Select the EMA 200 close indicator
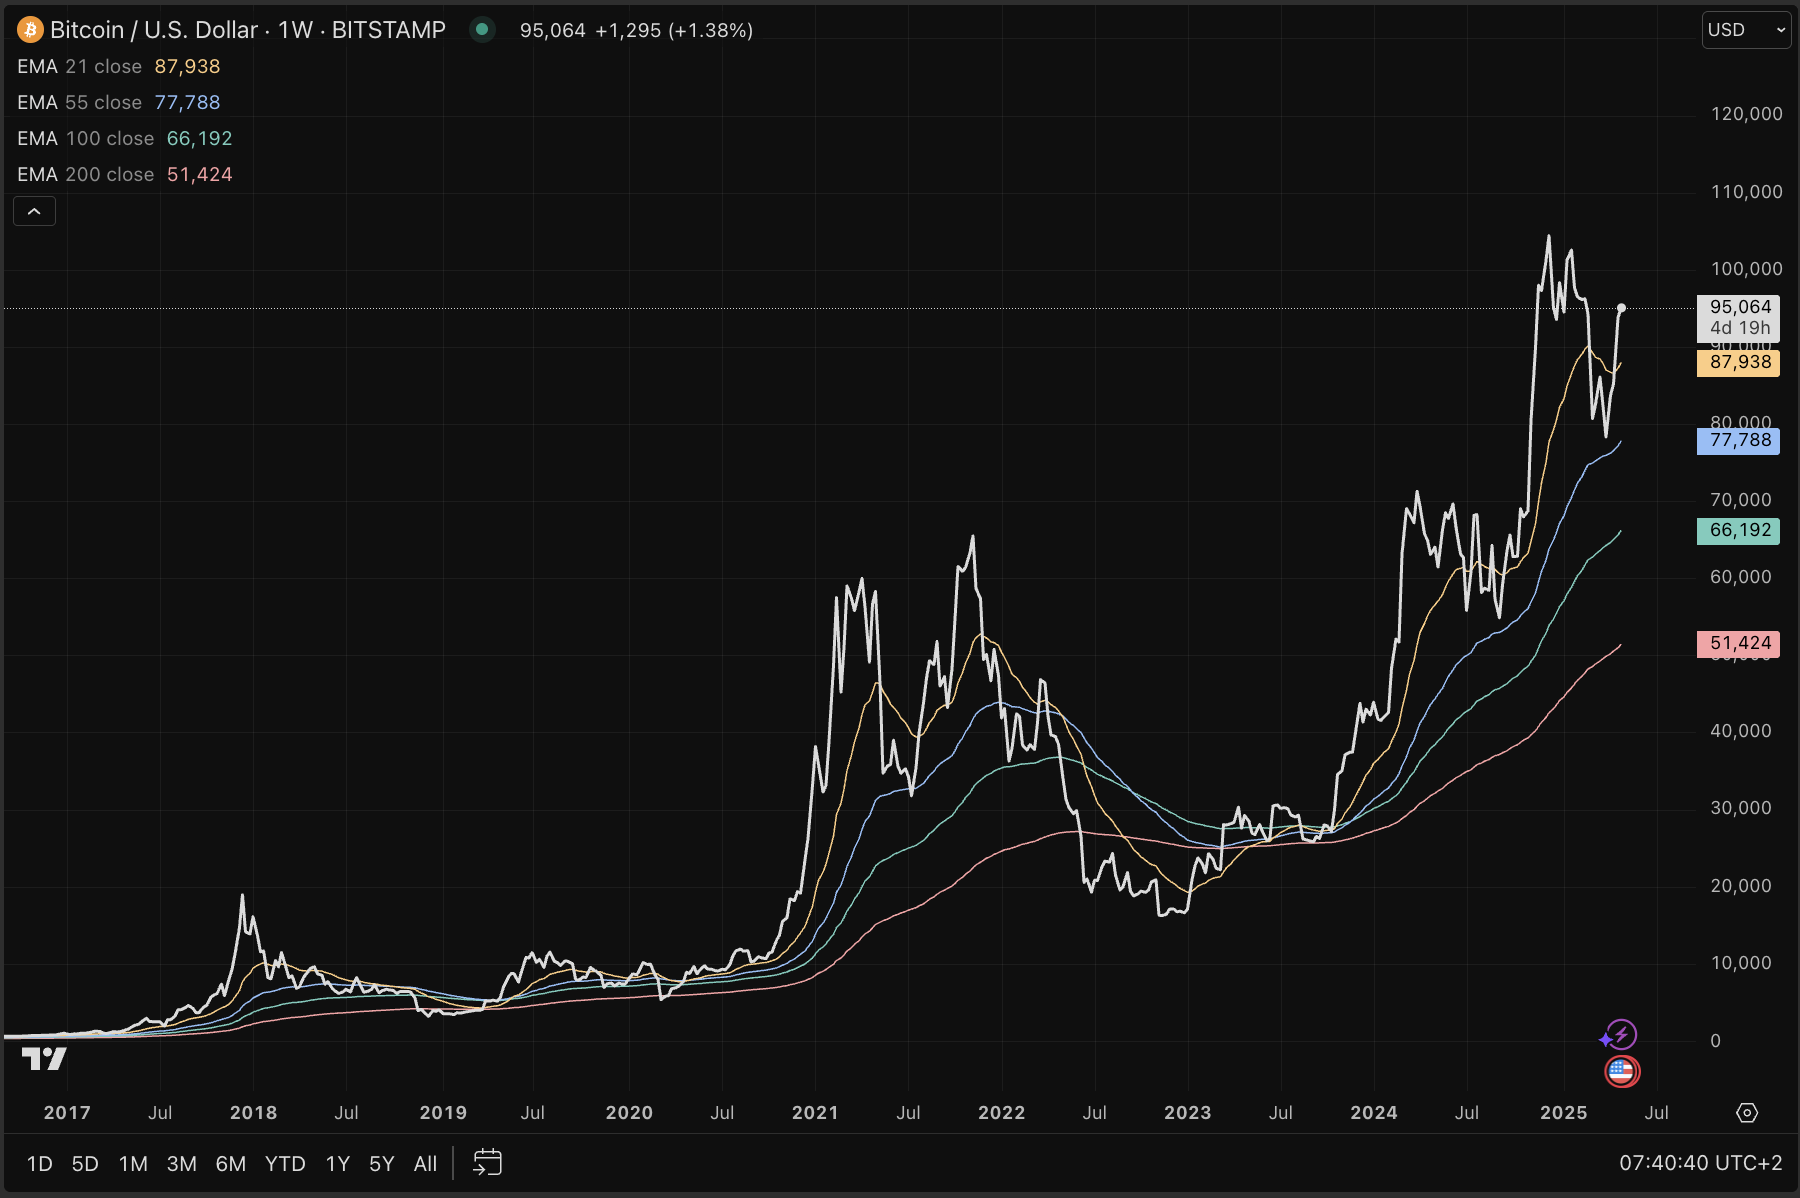The height and width of the screenshot is (1198, 1800). point(85,174)
